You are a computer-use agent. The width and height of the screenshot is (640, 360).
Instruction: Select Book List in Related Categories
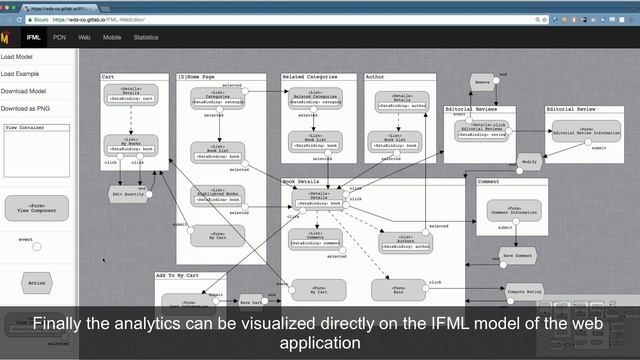(315, 142)
